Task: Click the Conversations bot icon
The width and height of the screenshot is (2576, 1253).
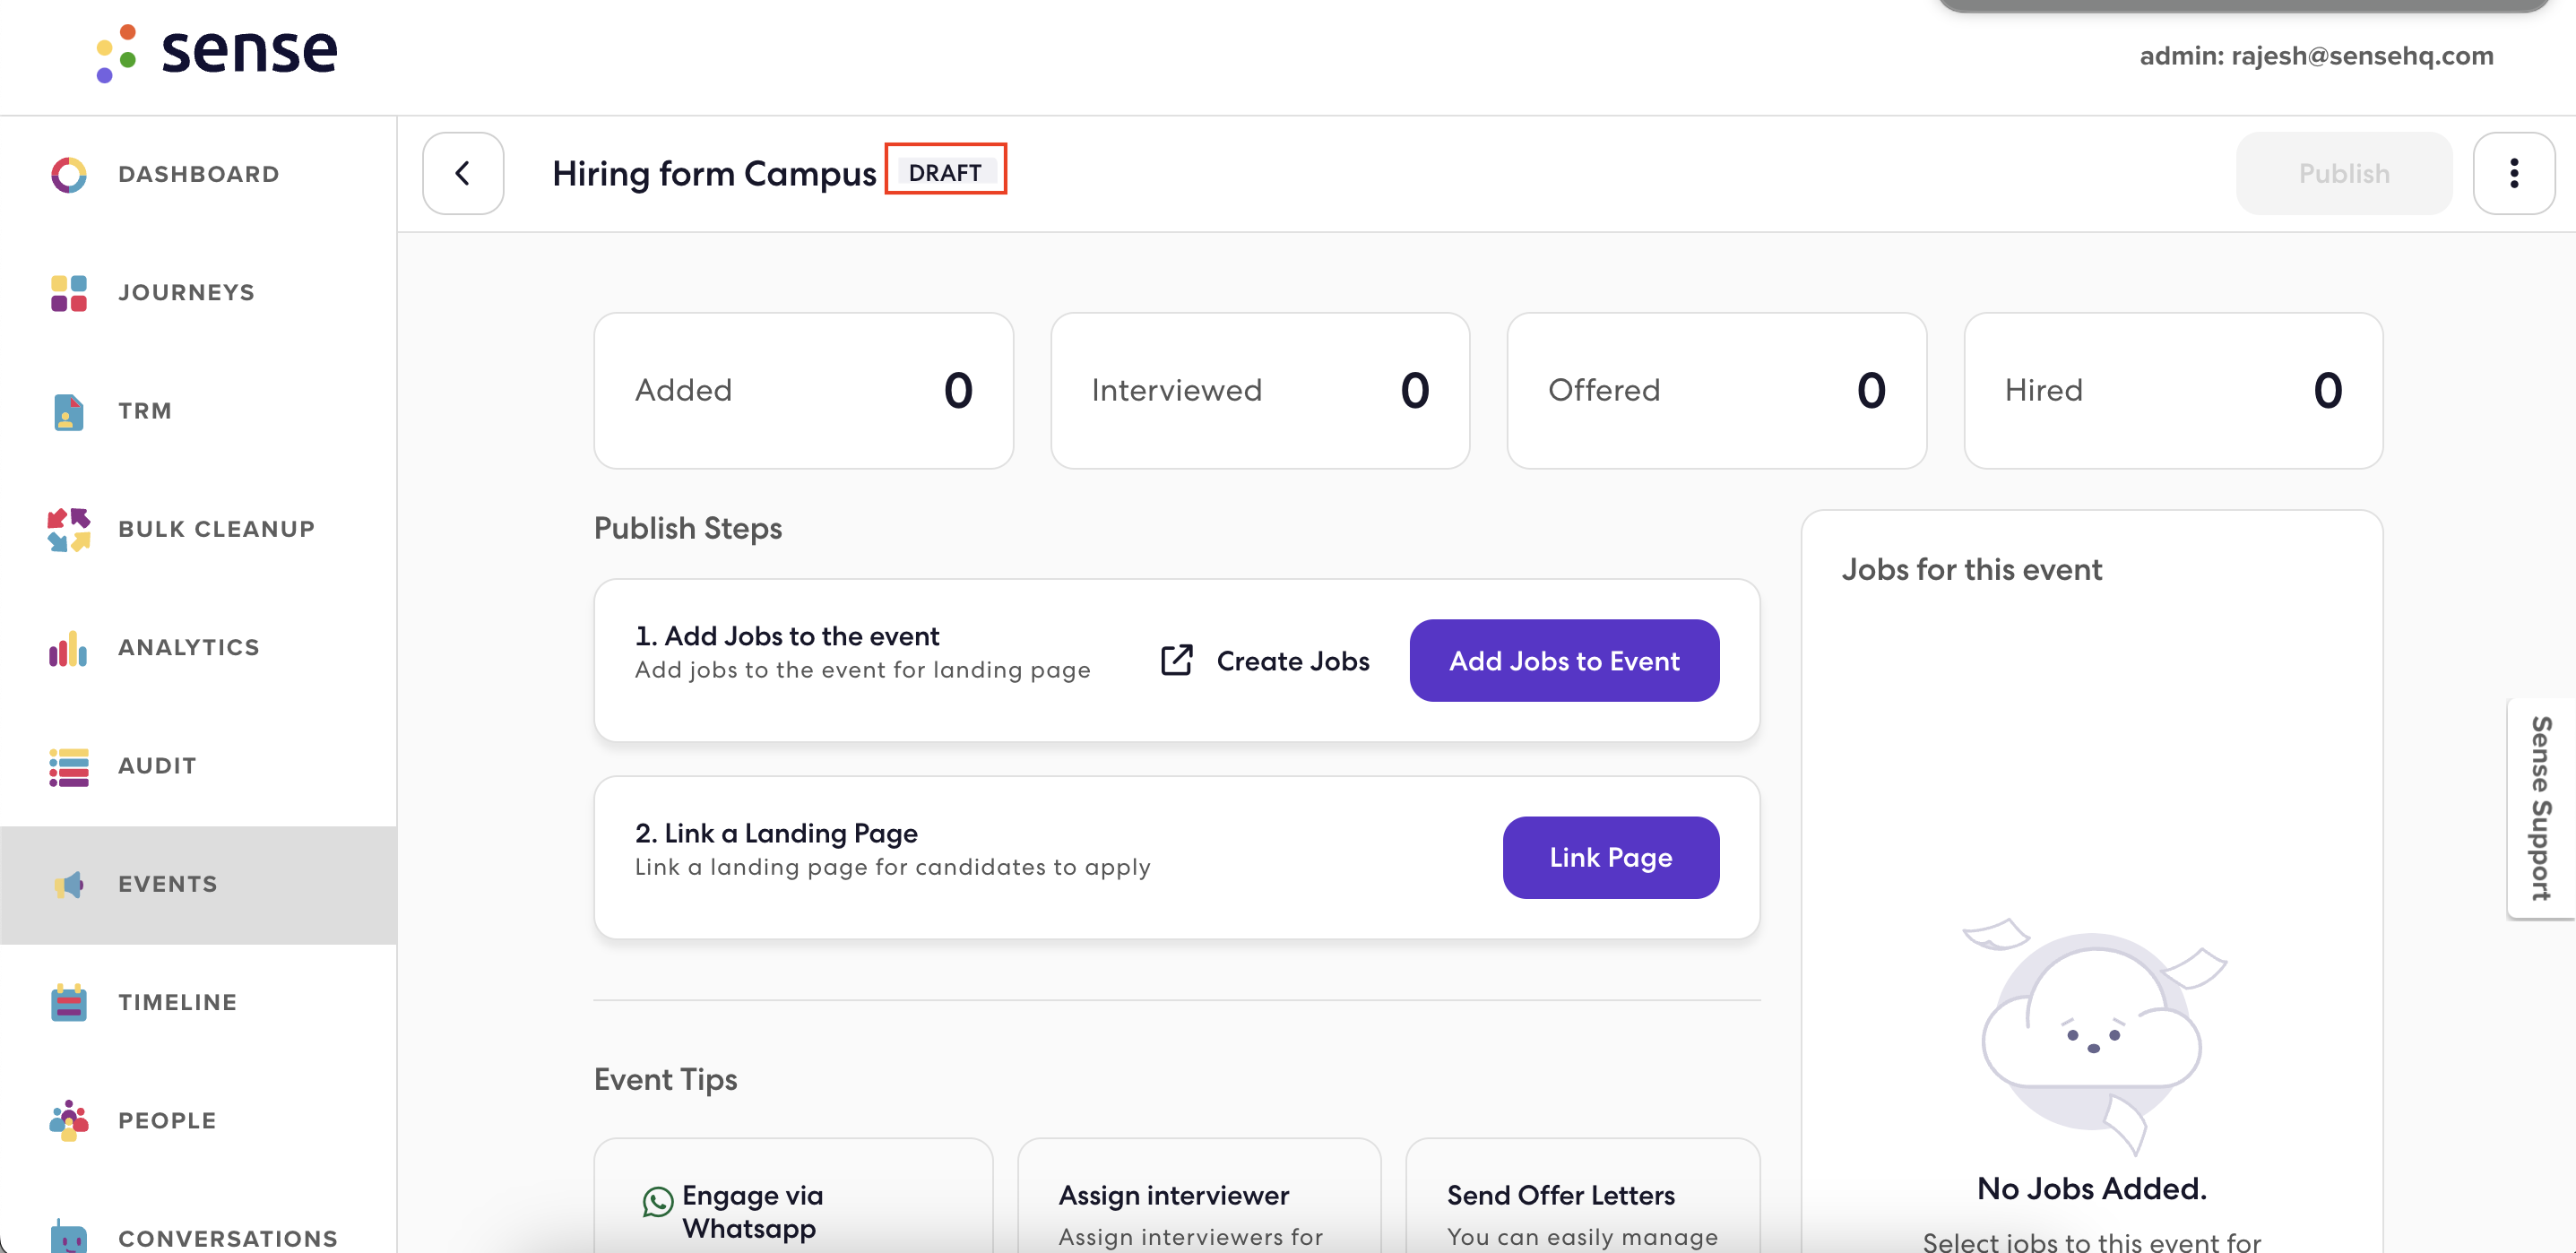Action: click(69, 1237)
